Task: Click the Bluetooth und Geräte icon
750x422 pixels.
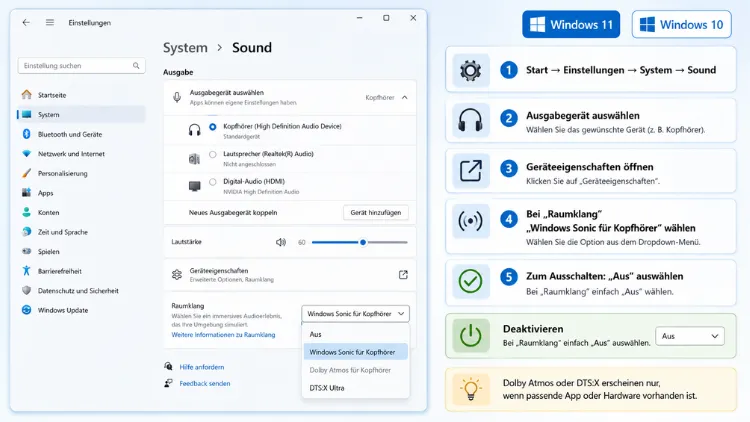Action: point(27,134)
